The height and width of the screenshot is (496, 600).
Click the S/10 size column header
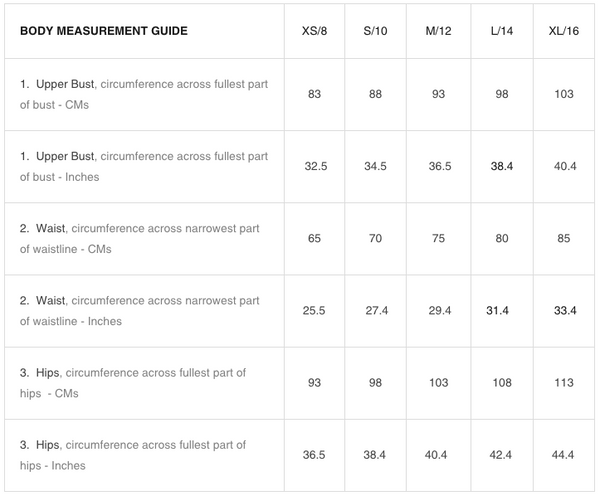click(377, 31)
